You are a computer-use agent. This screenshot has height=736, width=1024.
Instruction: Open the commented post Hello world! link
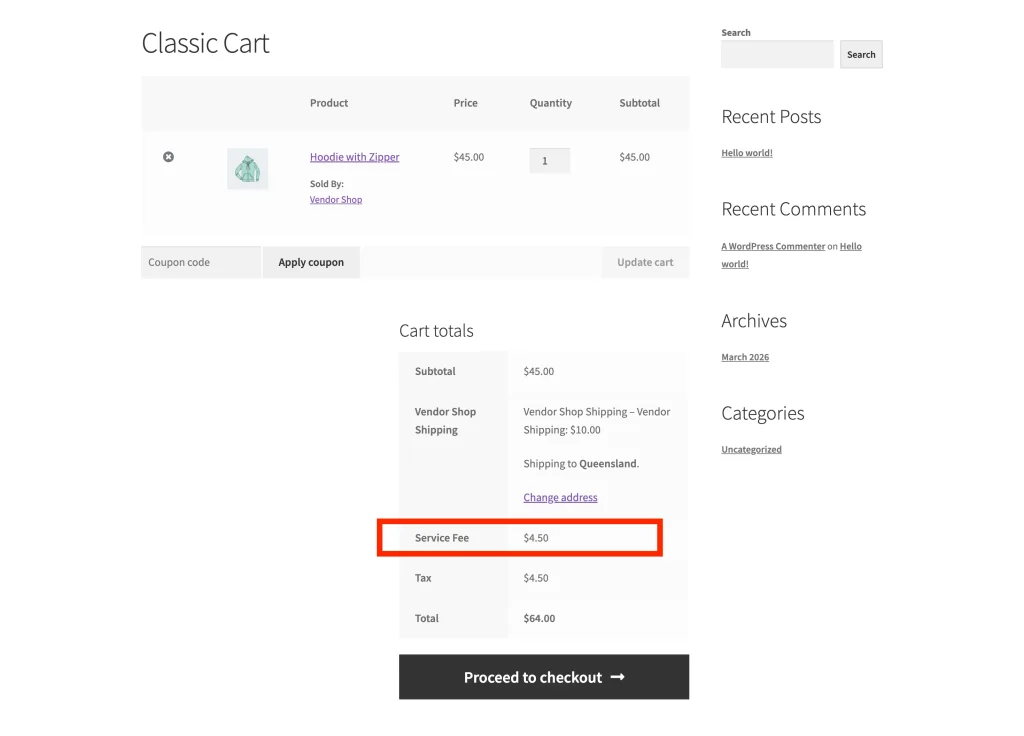tap(792, 255)
